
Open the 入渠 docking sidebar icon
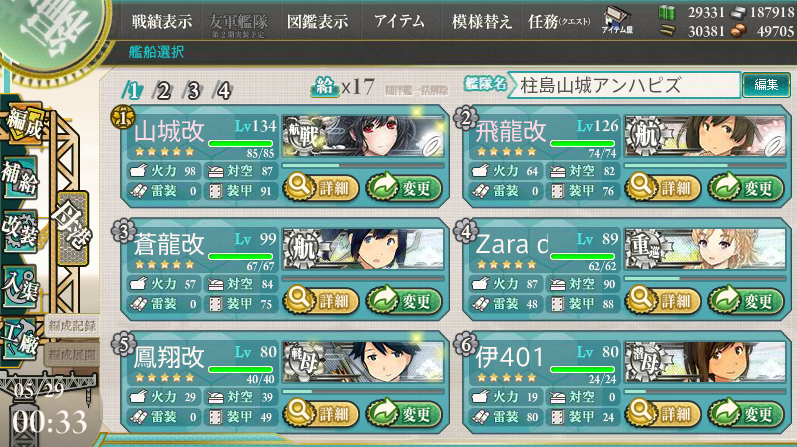click(x=20, y=287)
